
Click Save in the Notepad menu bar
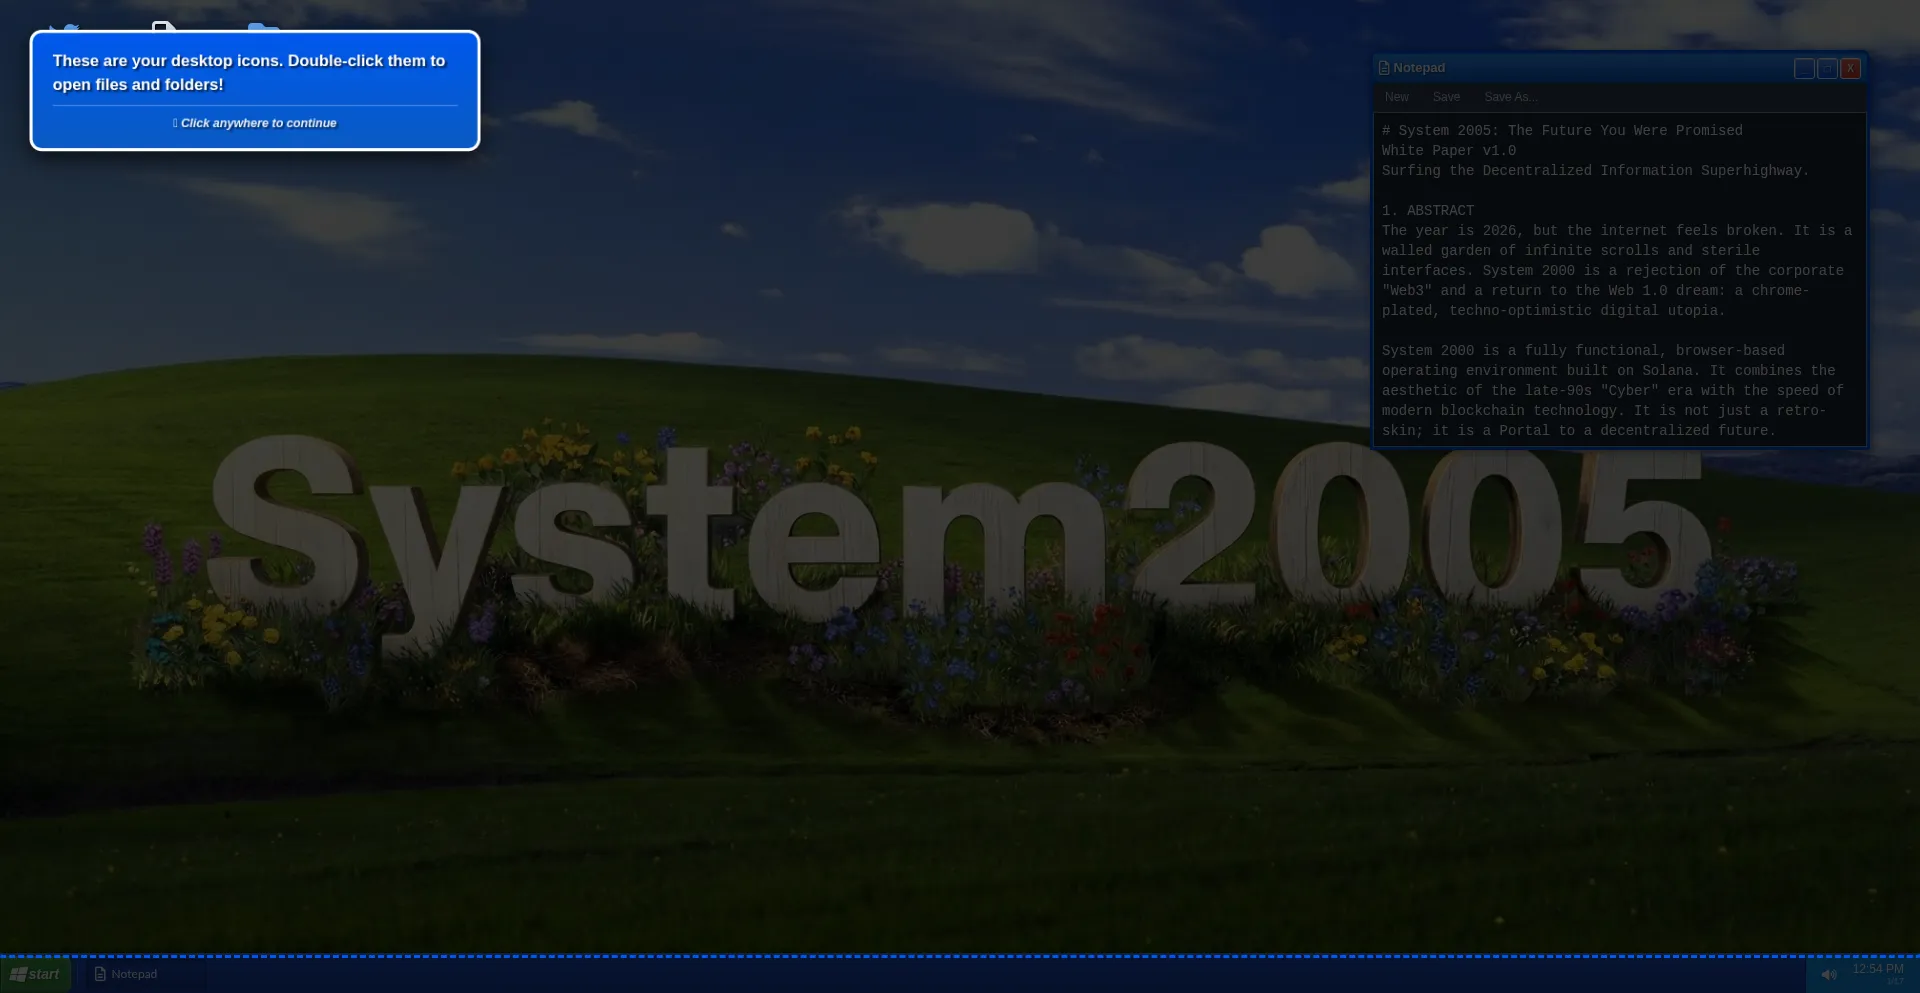click(x=1445, y=97)
